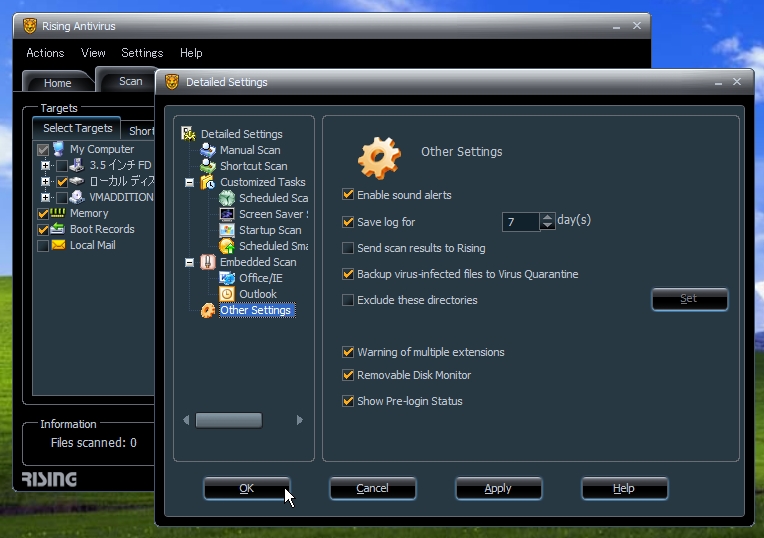
Task: Check the Local Mail target checkbox
Action: pos(43,246)
